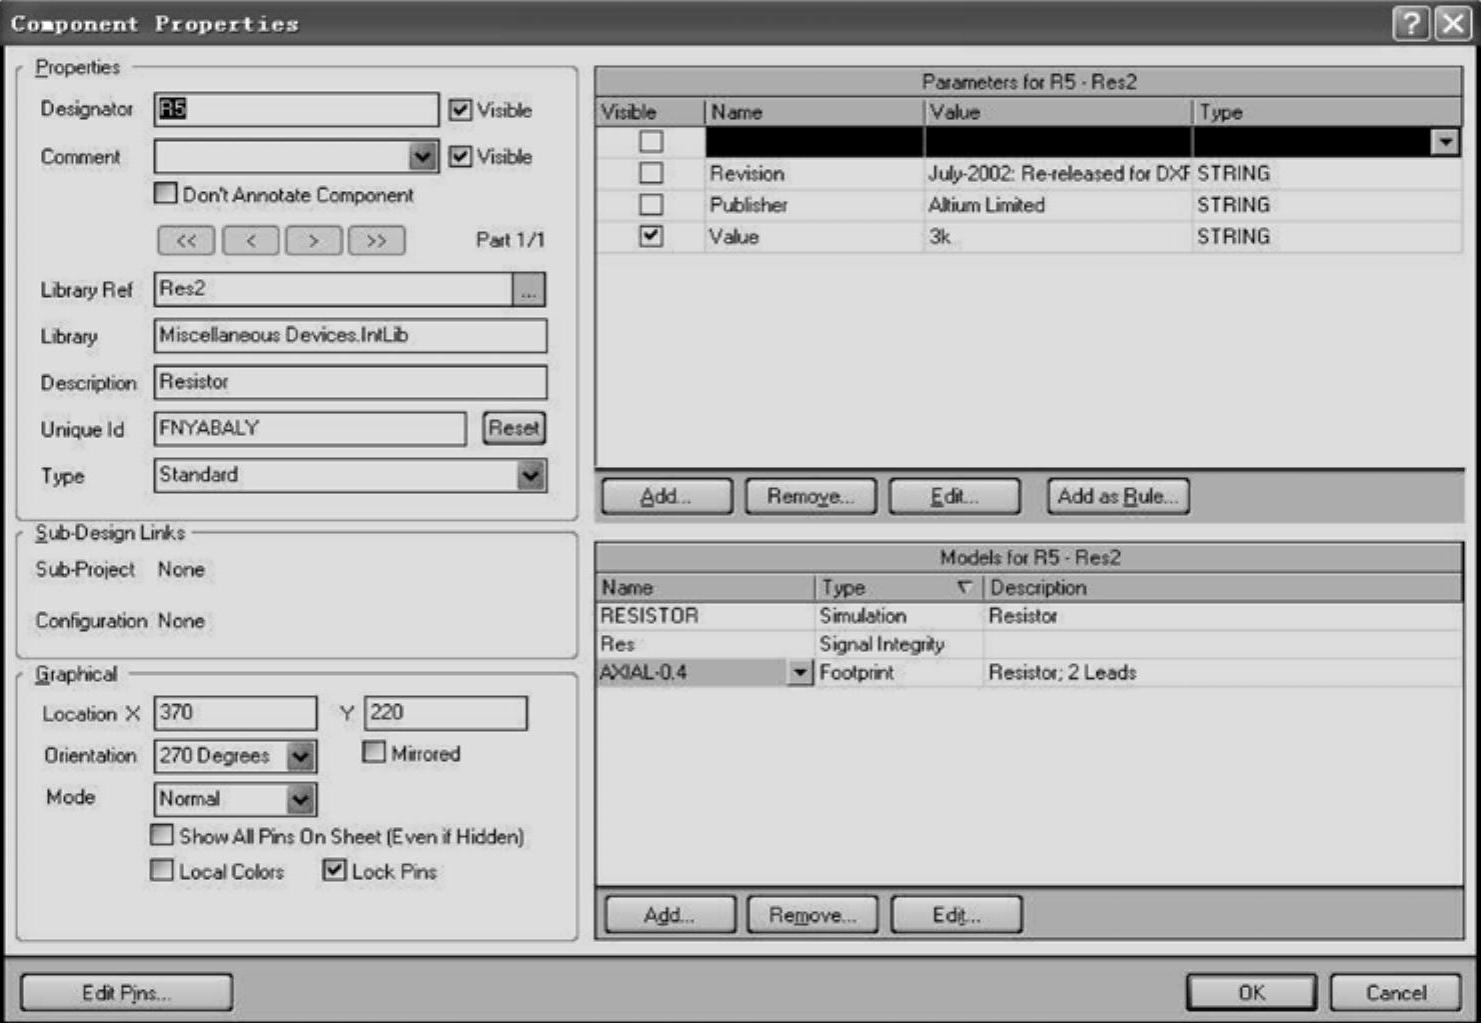Click Add as Rule button

[1117, 496]
